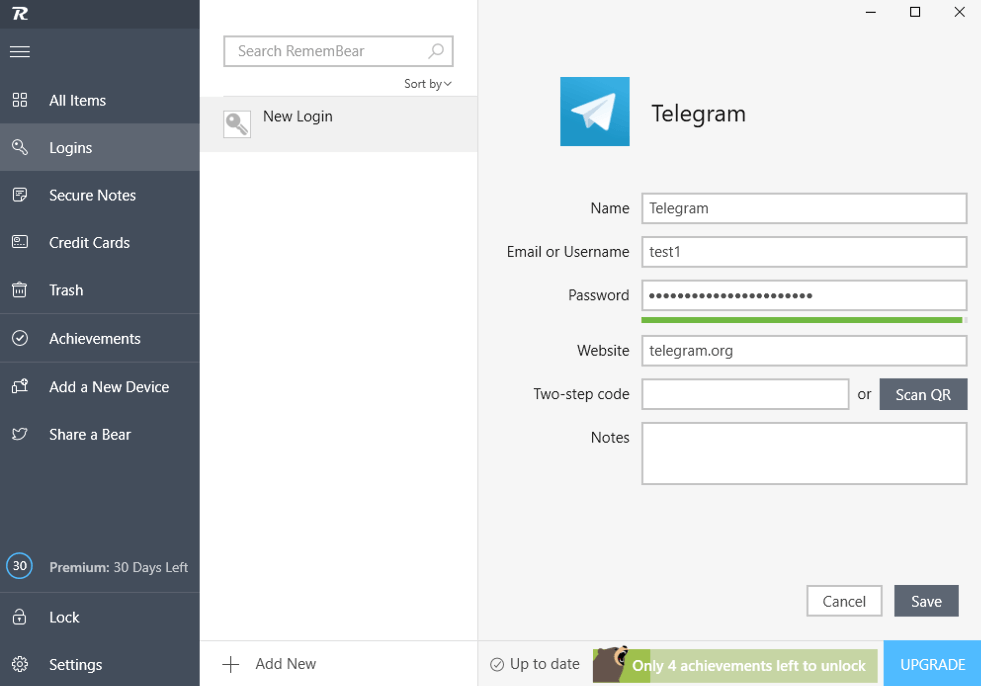The width and height of the screenshot is (981, 686).
Task: Click the Email or Username field
Action: (x=804, y=252)
